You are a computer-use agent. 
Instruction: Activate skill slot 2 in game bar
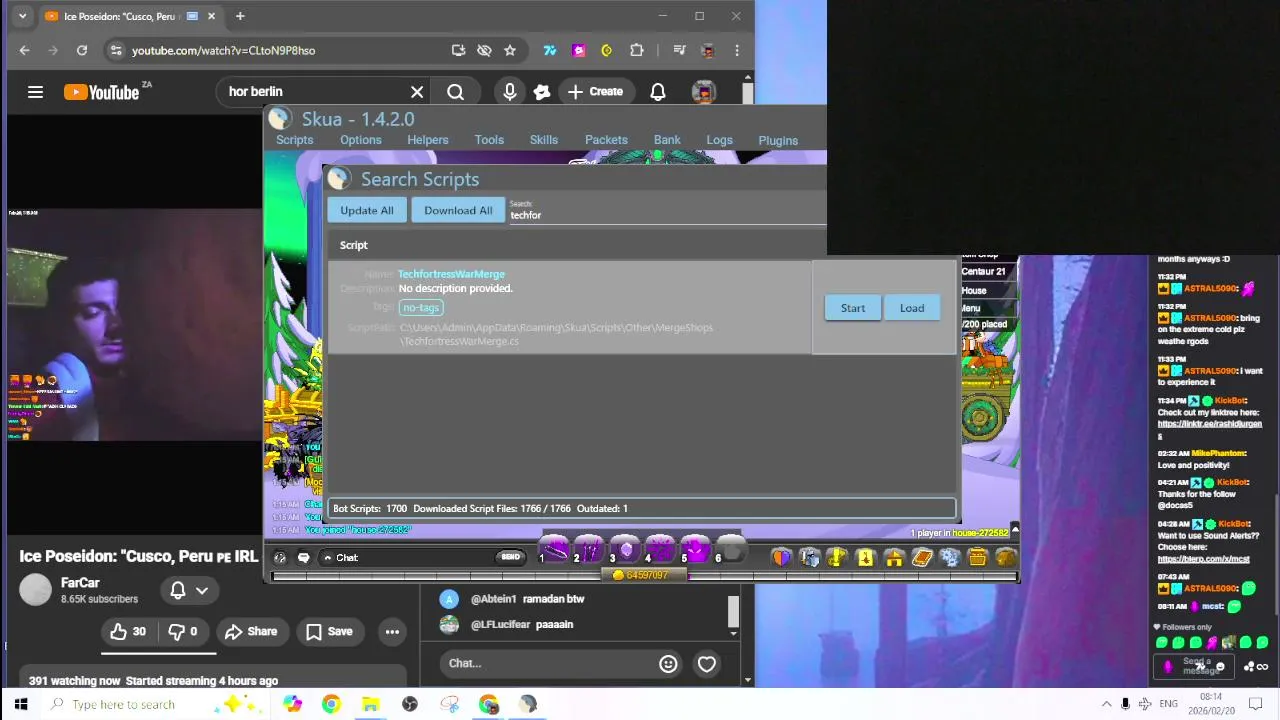tap(589, 549)
